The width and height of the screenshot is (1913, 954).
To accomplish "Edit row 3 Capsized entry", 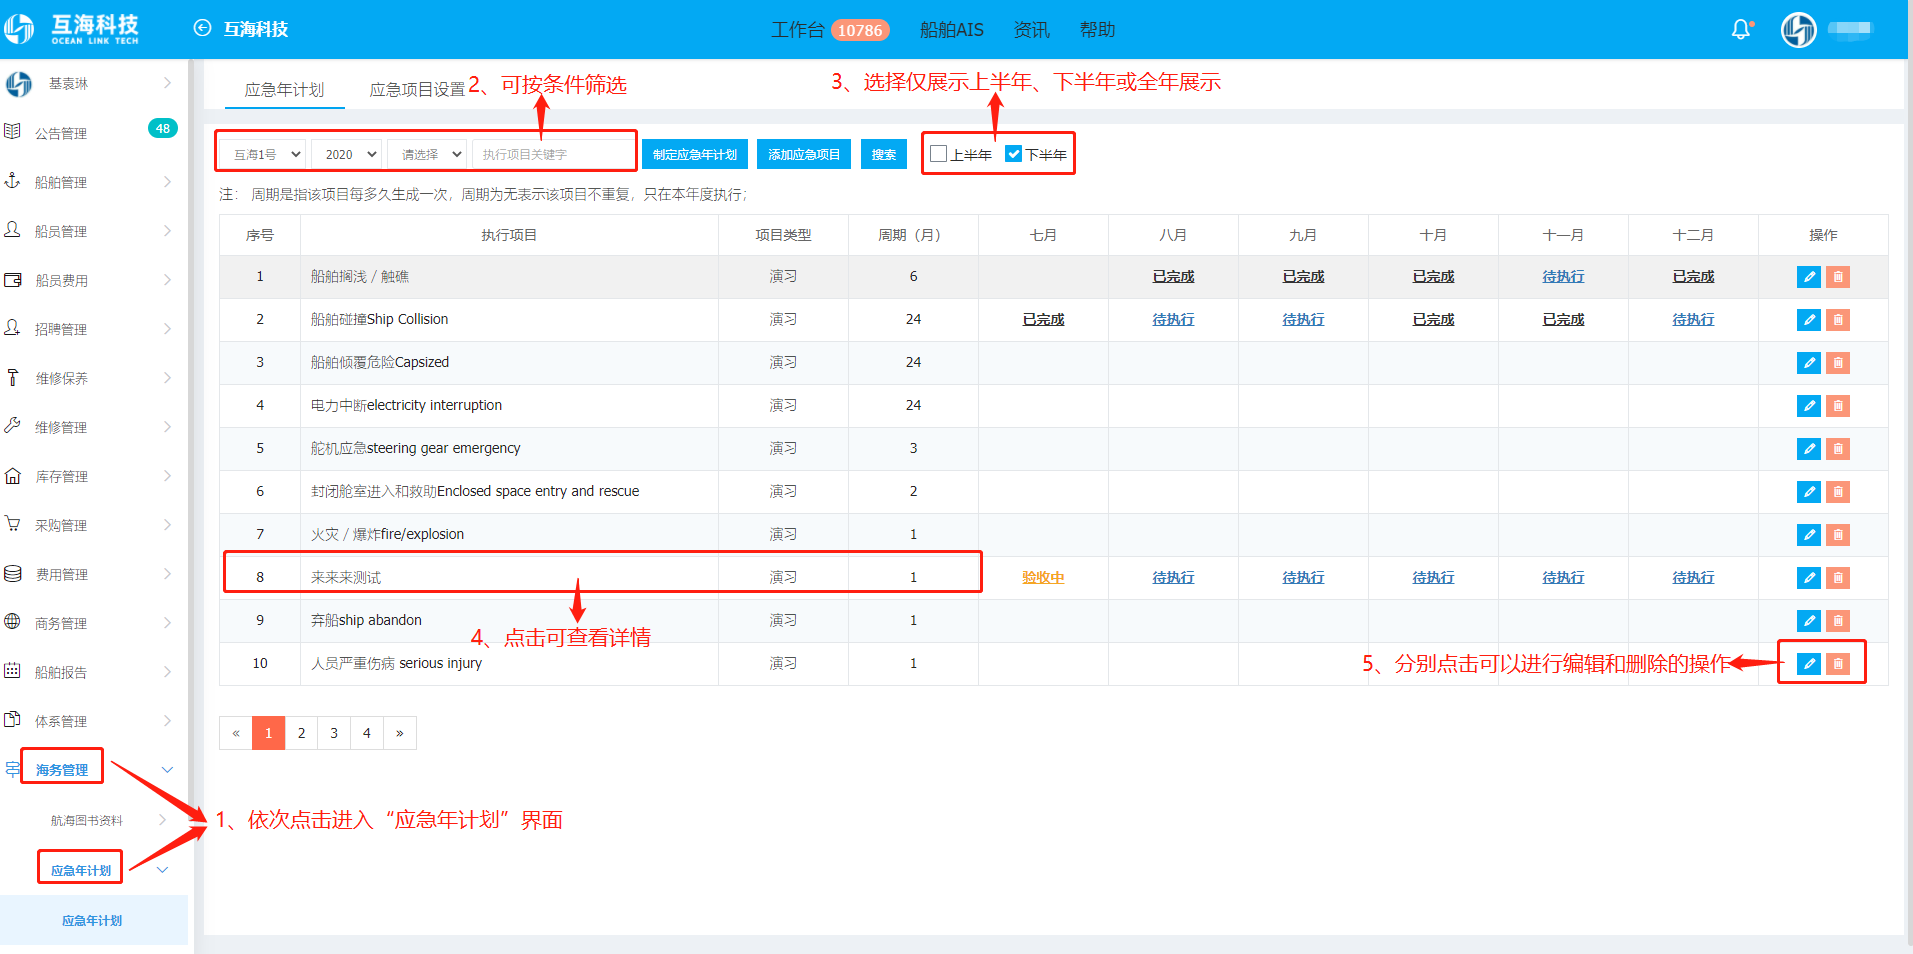I will (x=1808, y=363).
